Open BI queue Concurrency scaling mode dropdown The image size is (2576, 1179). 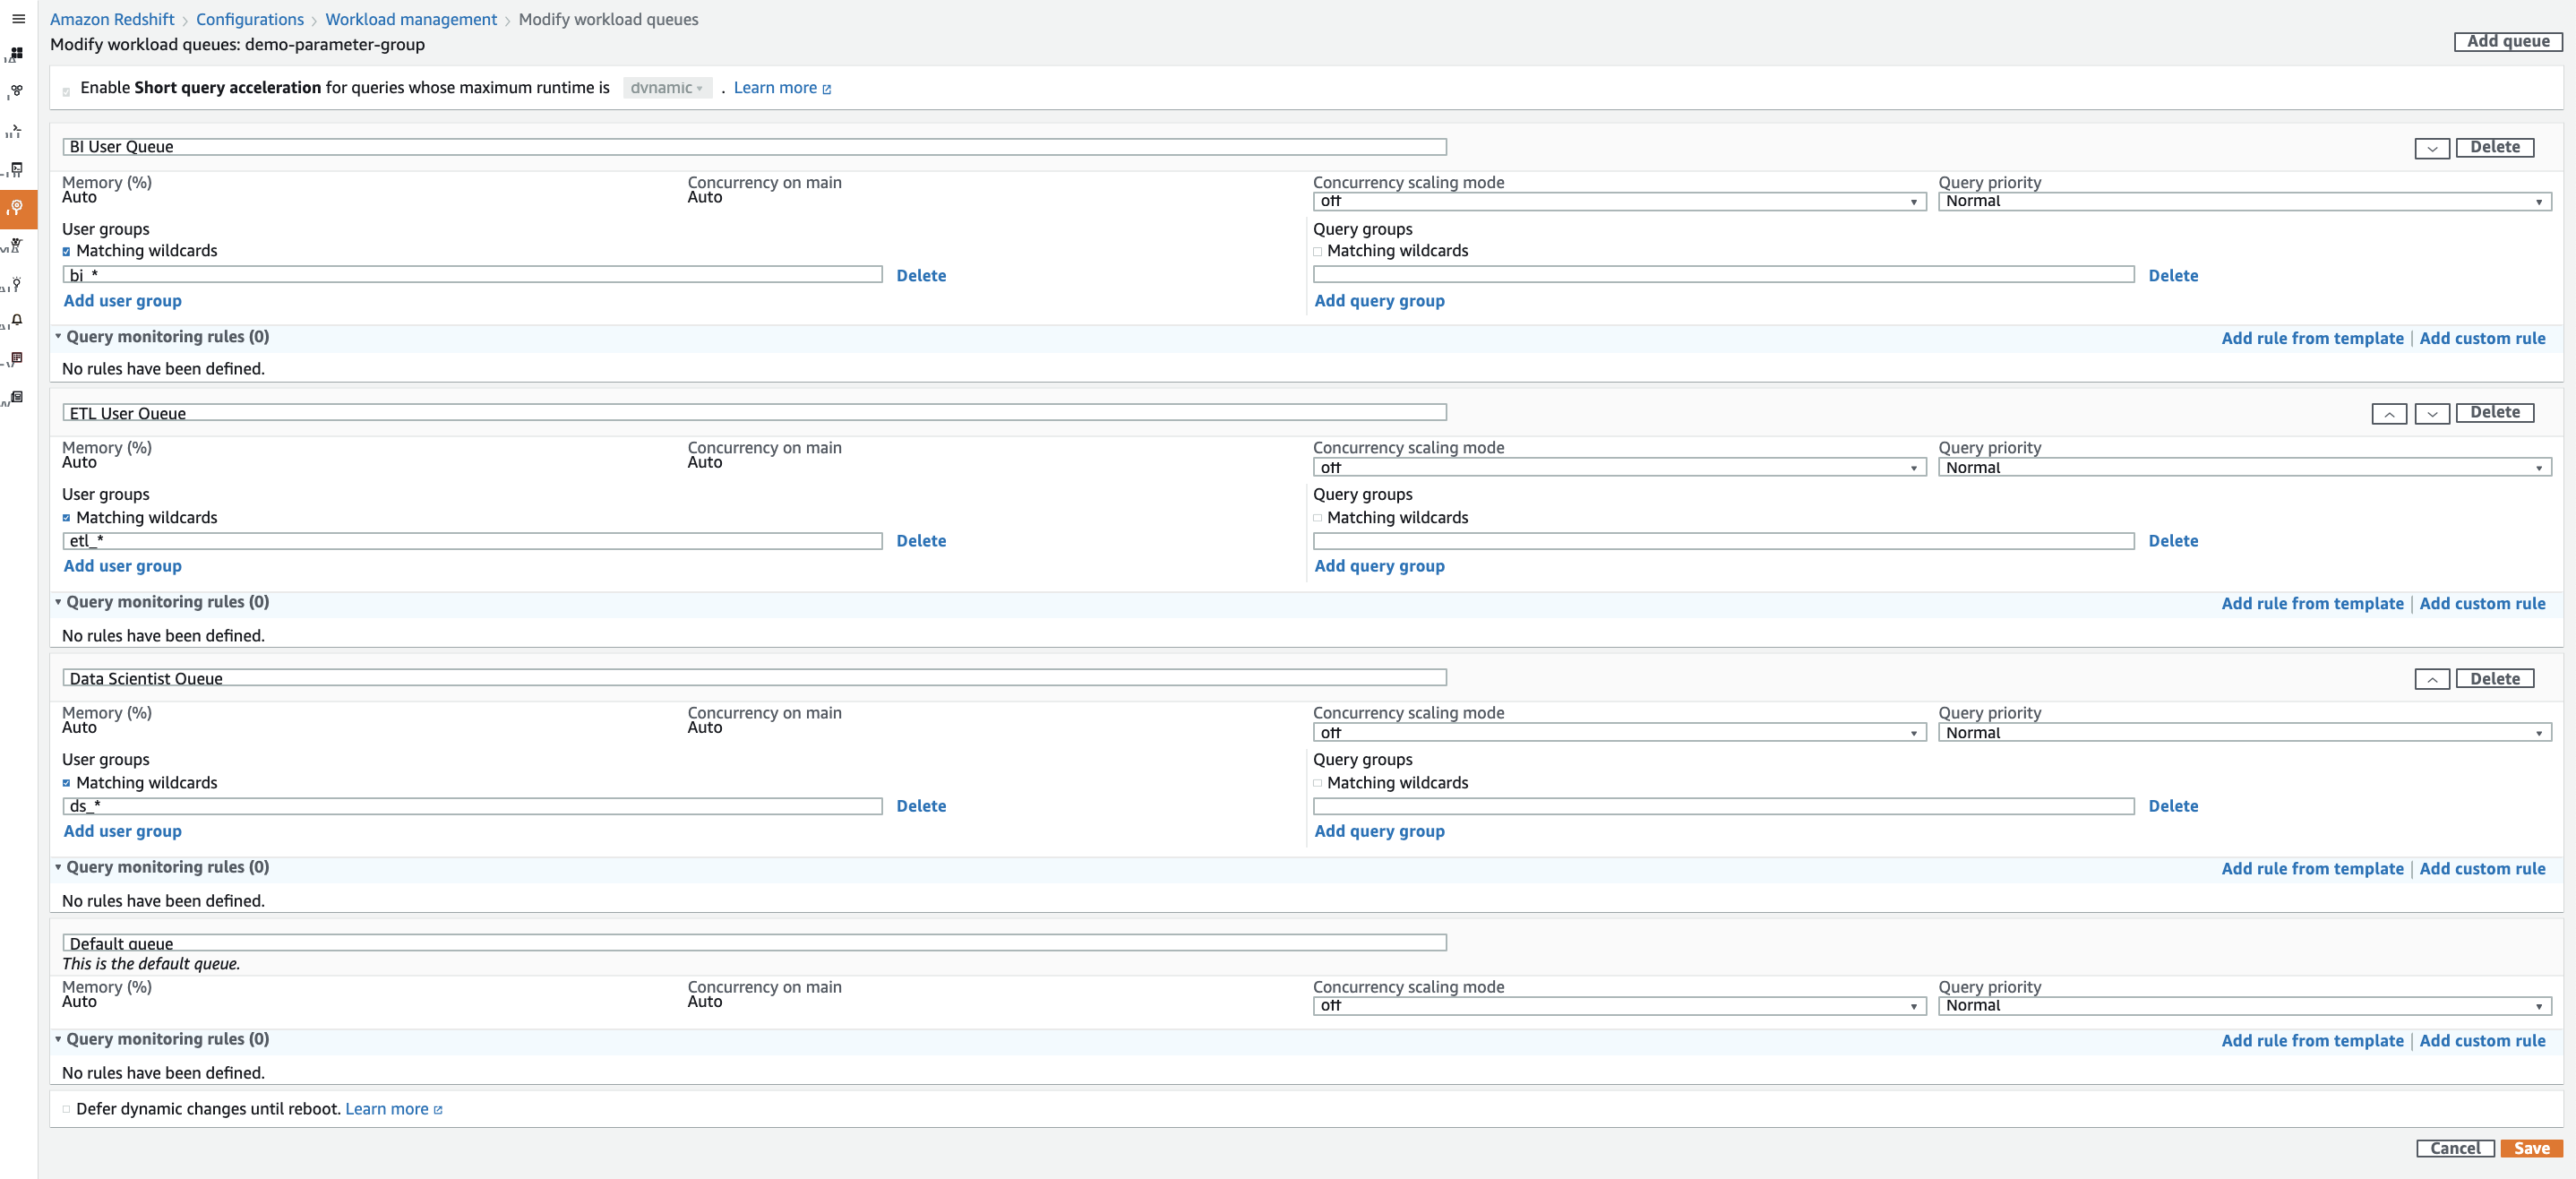1619,202
